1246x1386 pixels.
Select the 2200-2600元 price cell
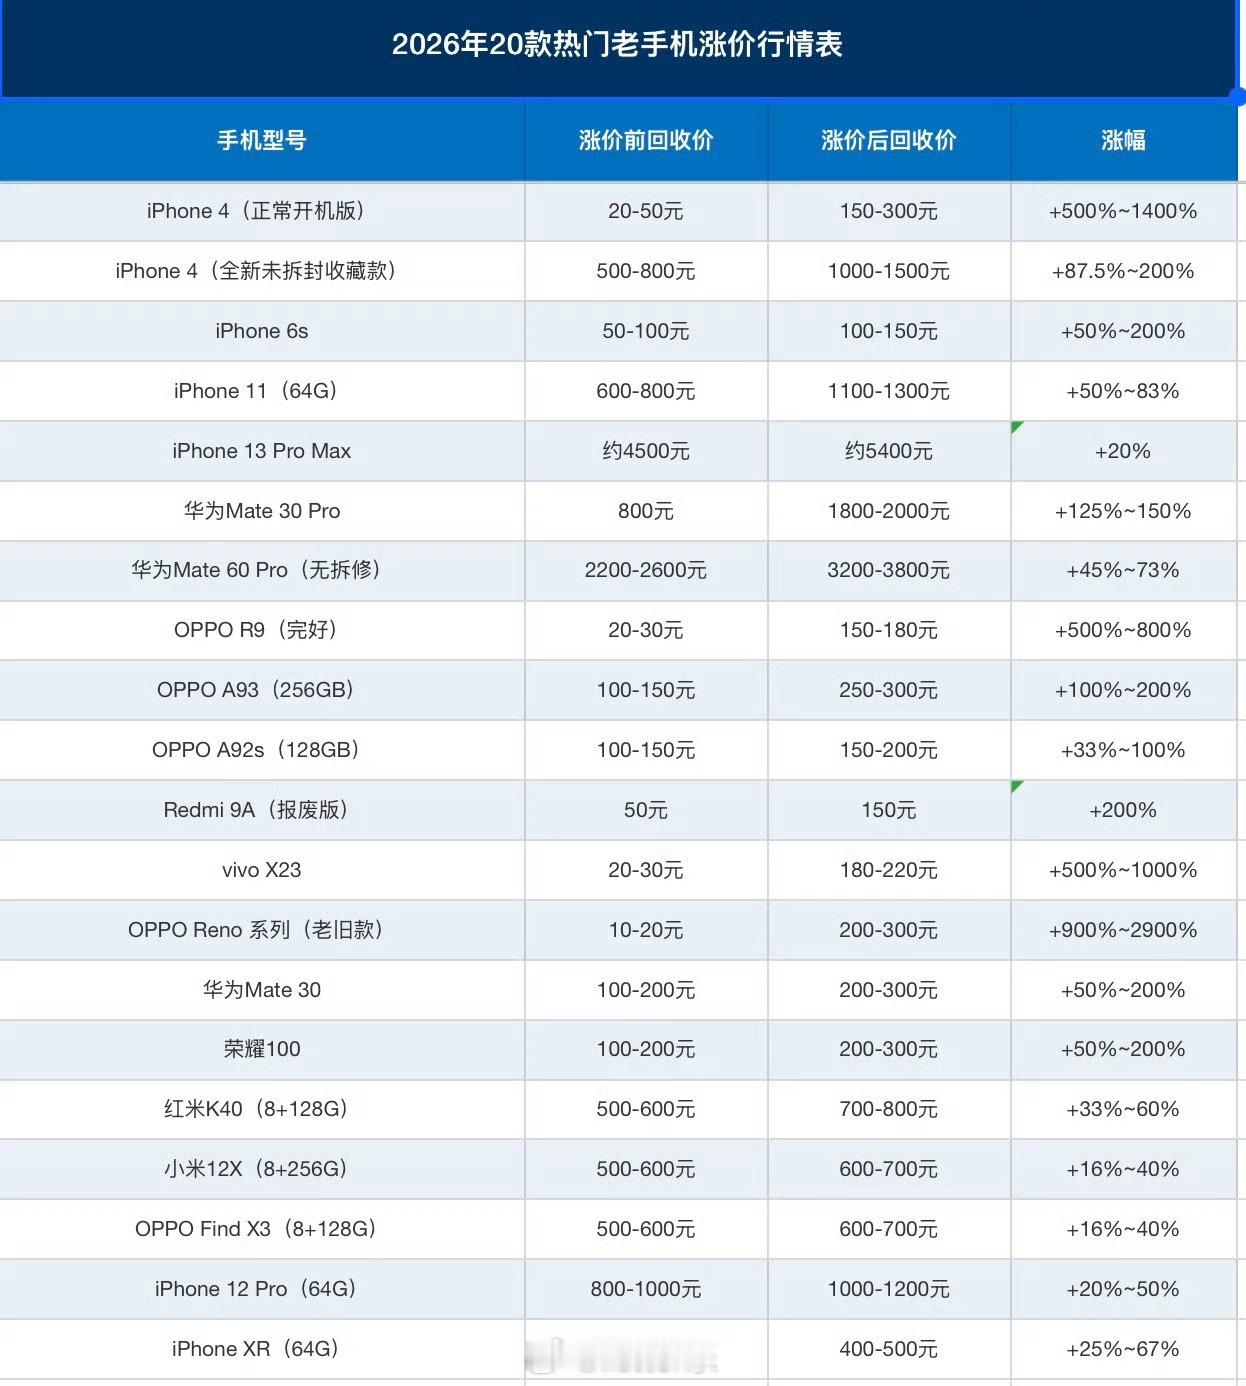click(646, 570)
